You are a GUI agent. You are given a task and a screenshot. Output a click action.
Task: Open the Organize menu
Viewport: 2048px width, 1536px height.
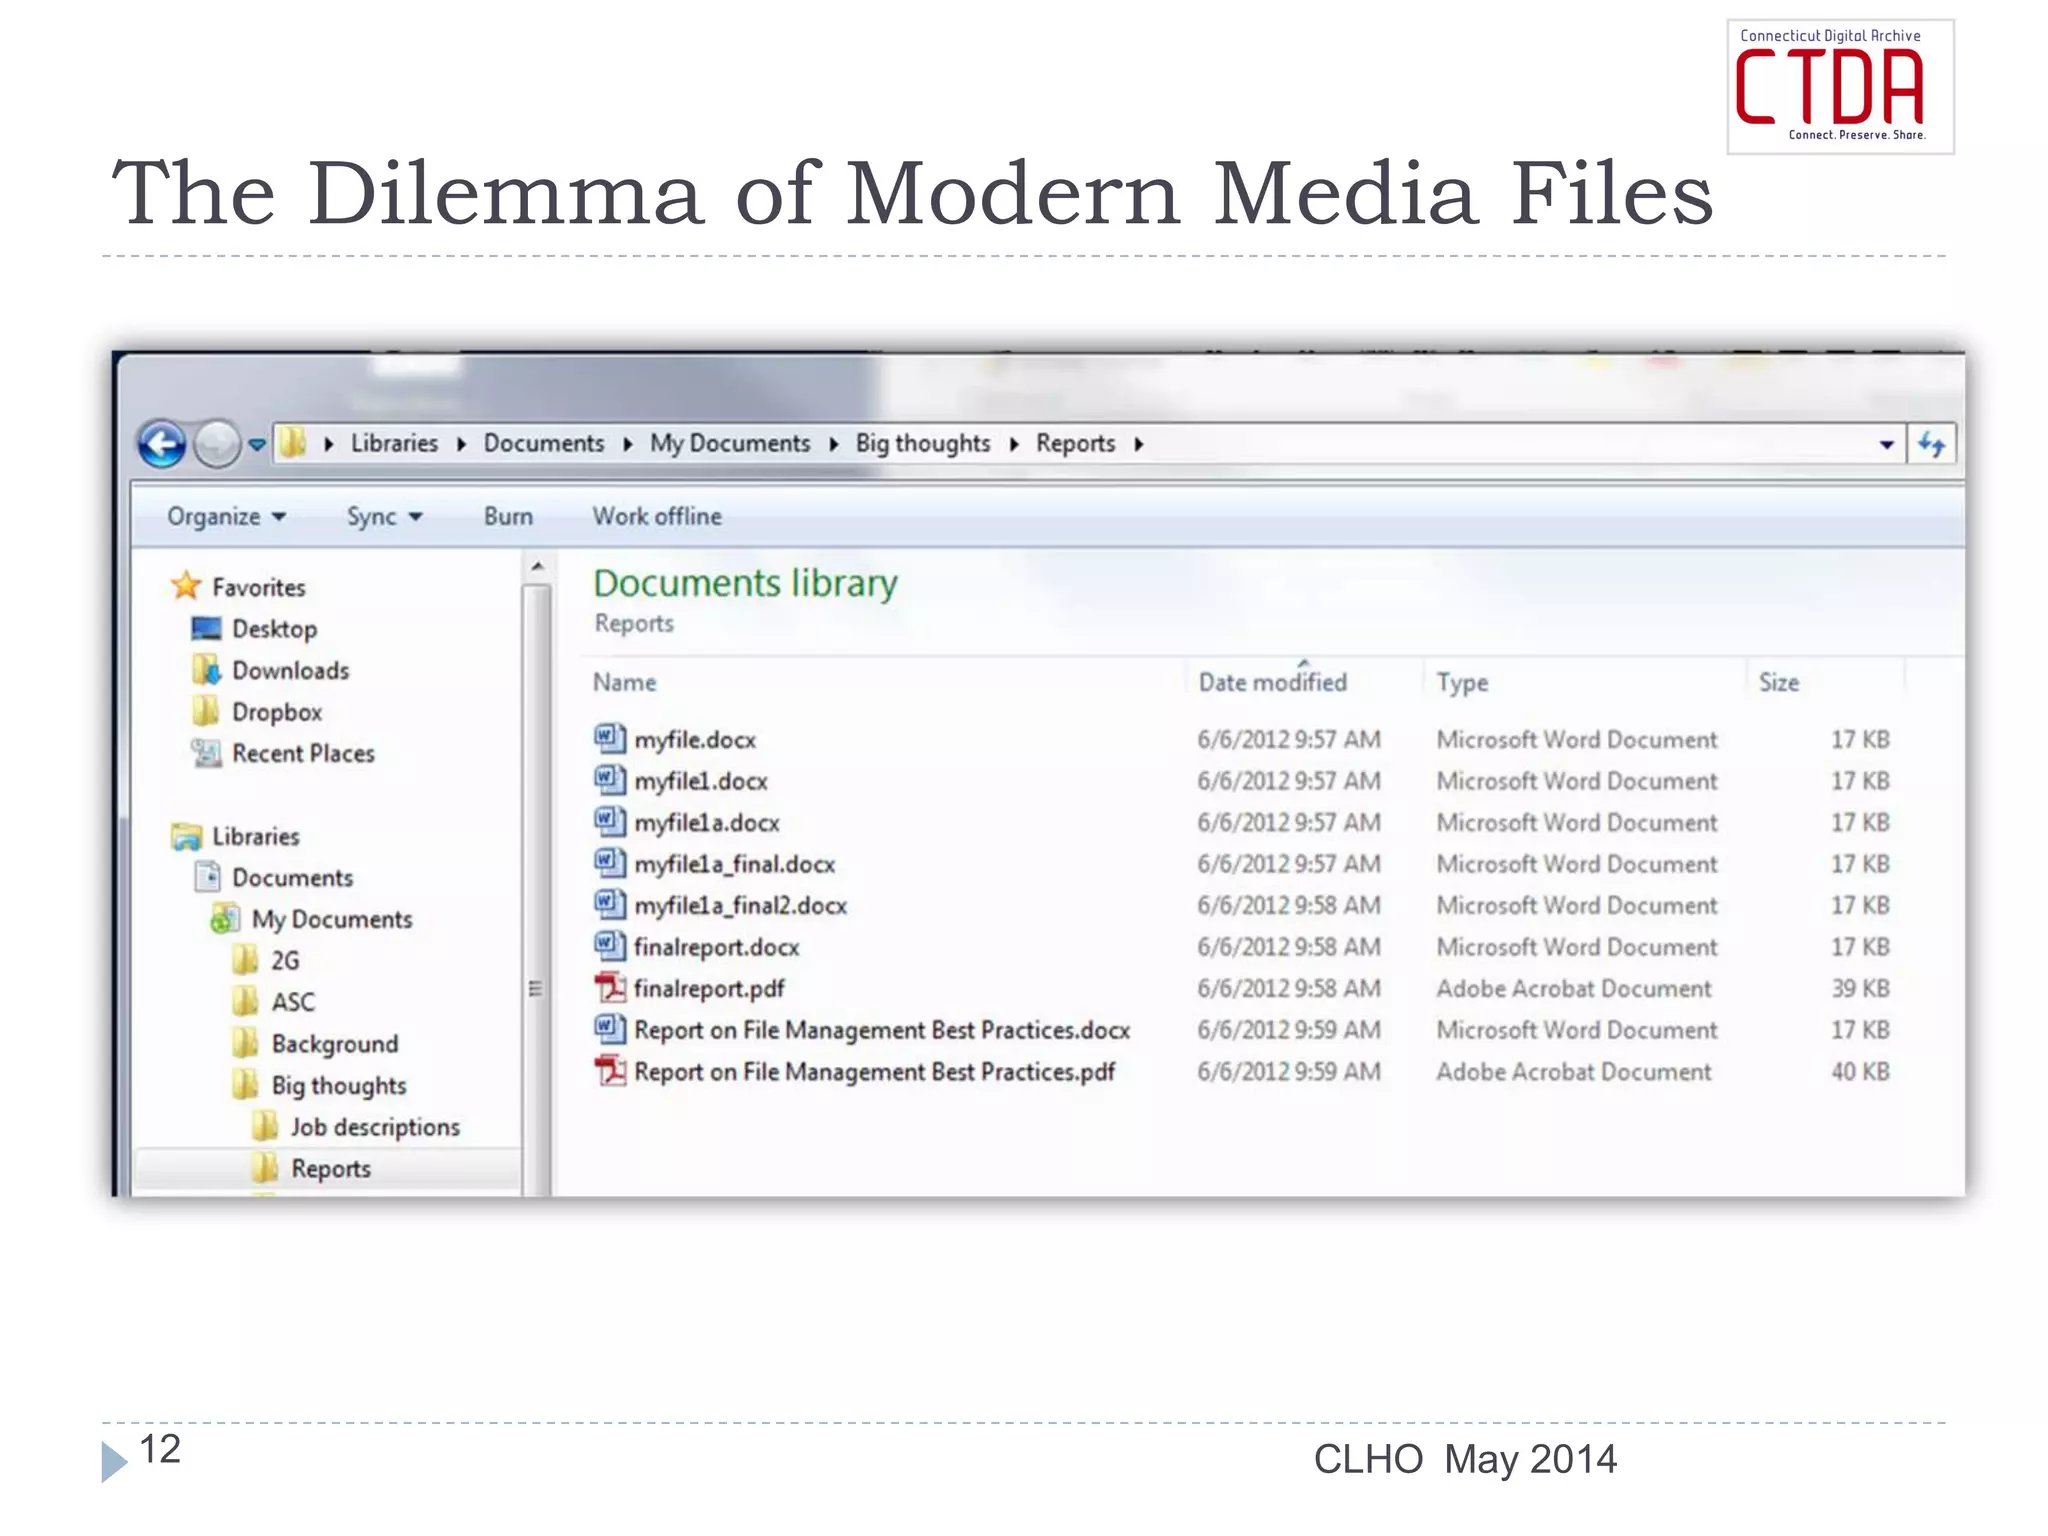(226, 517)
